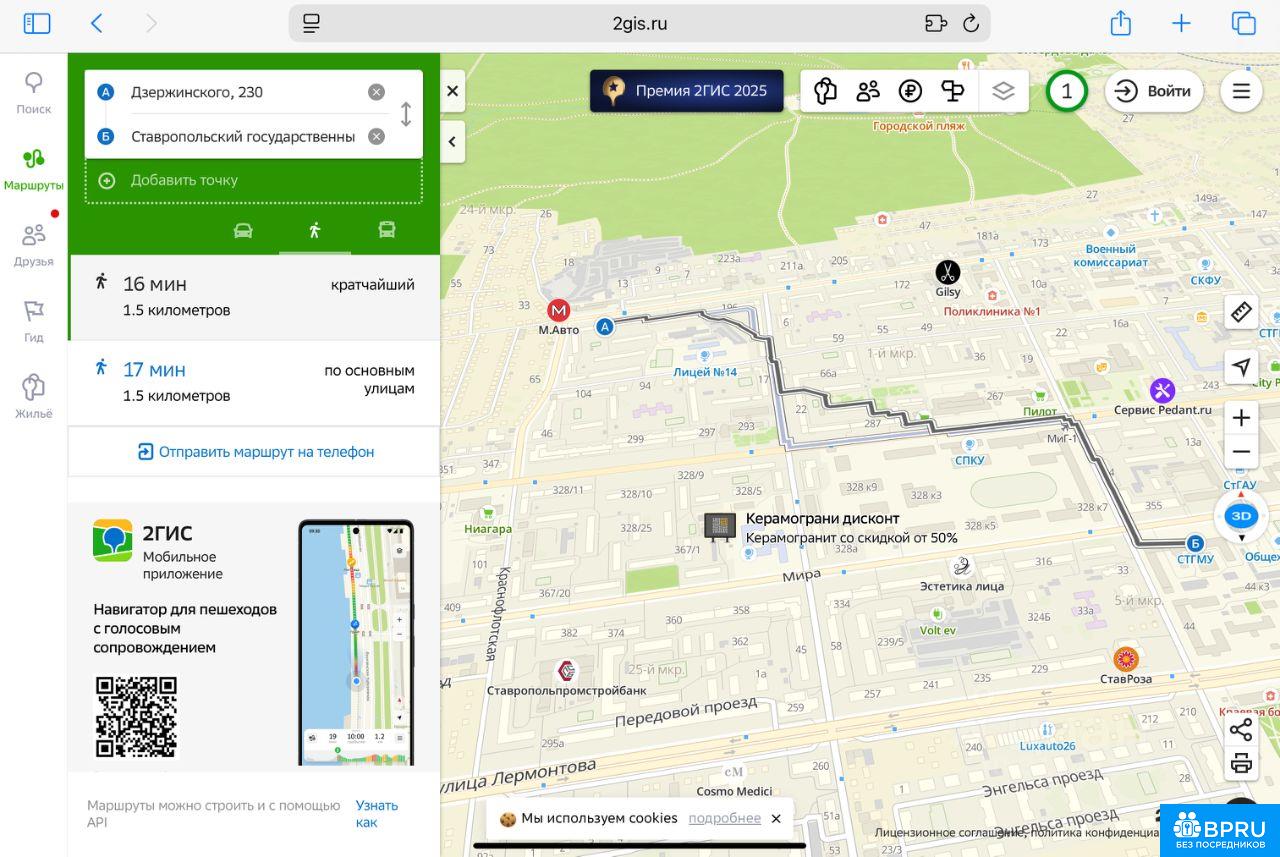The width and height of the screenshot is (1280, 857).
Task: Activate the ruler measurement tool
Action: (1241, 312)
